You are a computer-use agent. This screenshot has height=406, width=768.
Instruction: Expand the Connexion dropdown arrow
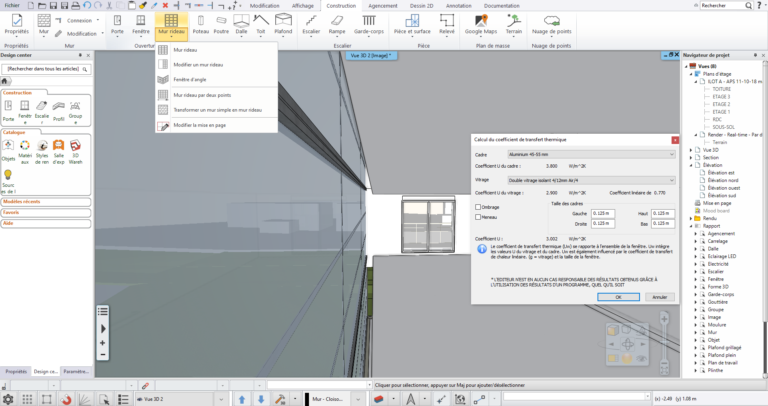point(98,20)
